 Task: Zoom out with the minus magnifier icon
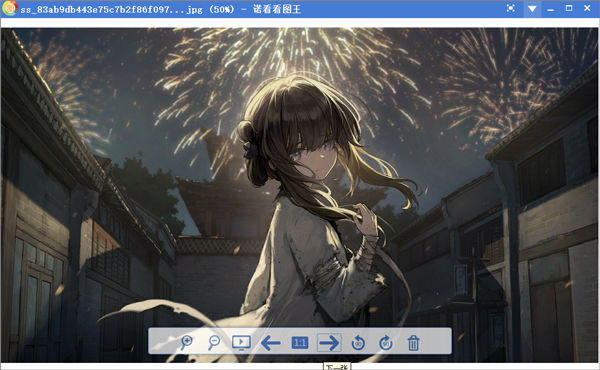pos(214,342)
